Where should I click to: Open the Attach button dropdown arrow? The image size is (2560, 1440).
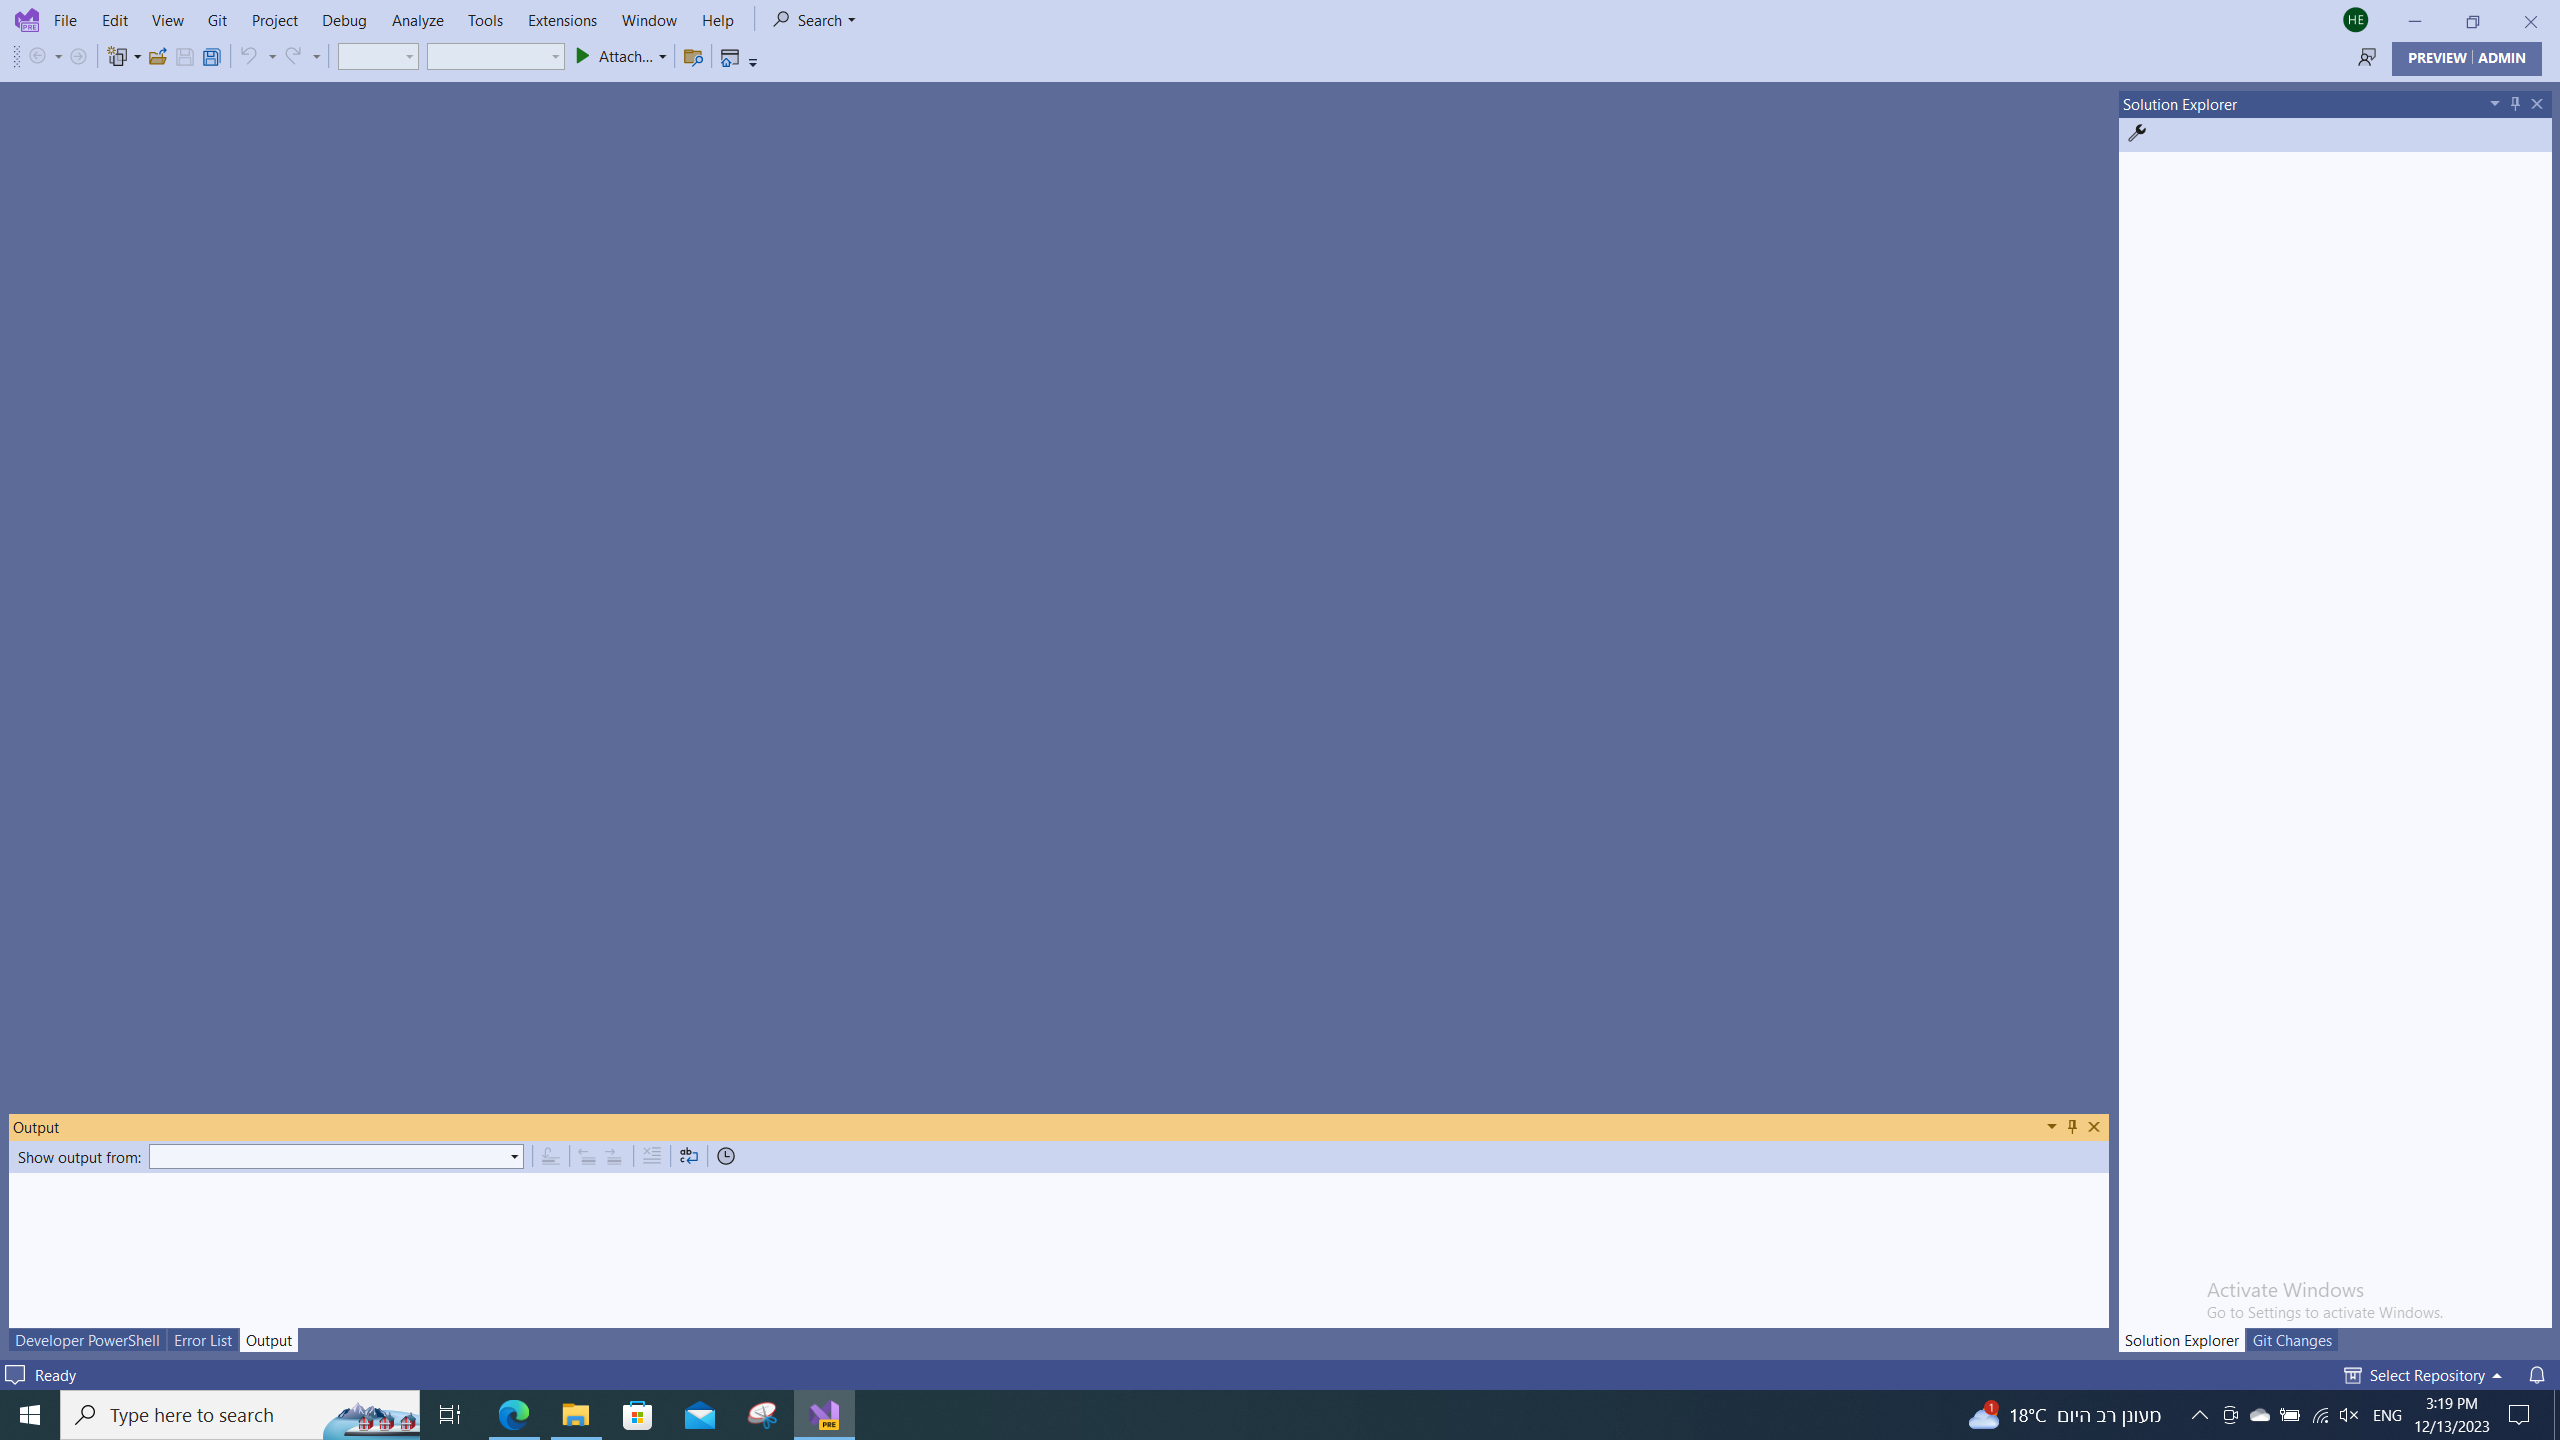(662, 57)
